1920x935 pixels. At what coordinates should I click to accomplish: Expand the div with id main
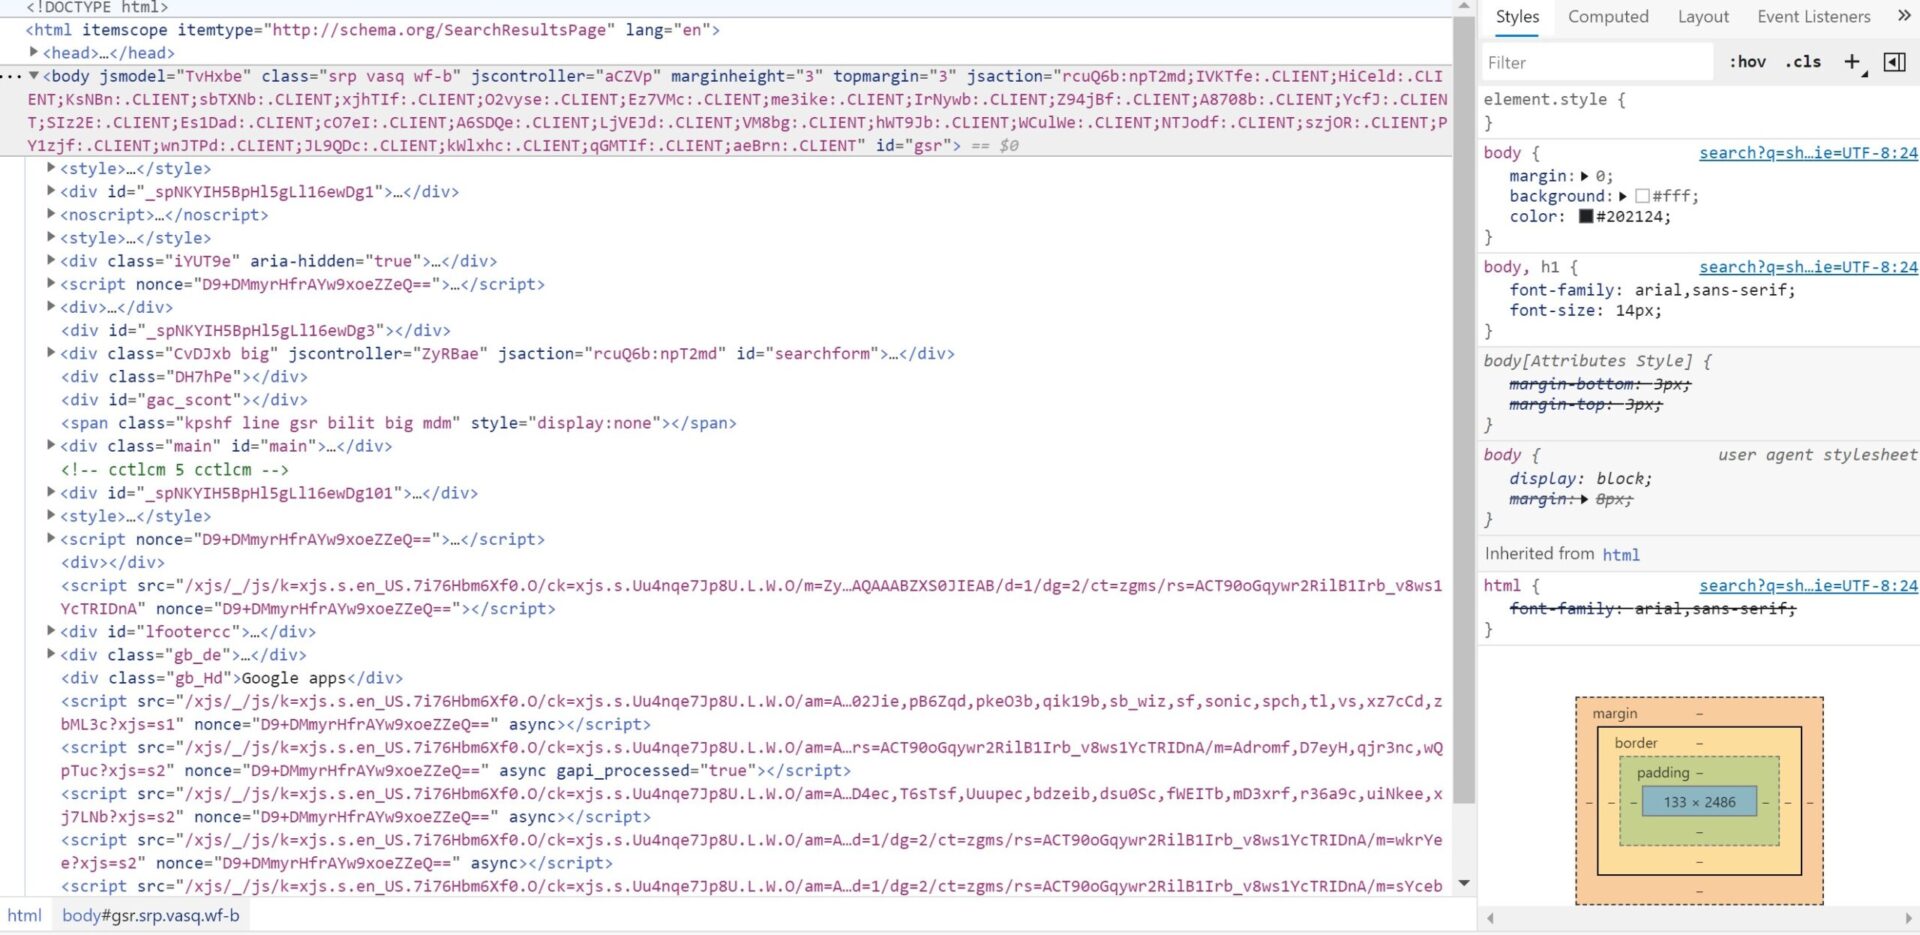click(x=51, y=445)
